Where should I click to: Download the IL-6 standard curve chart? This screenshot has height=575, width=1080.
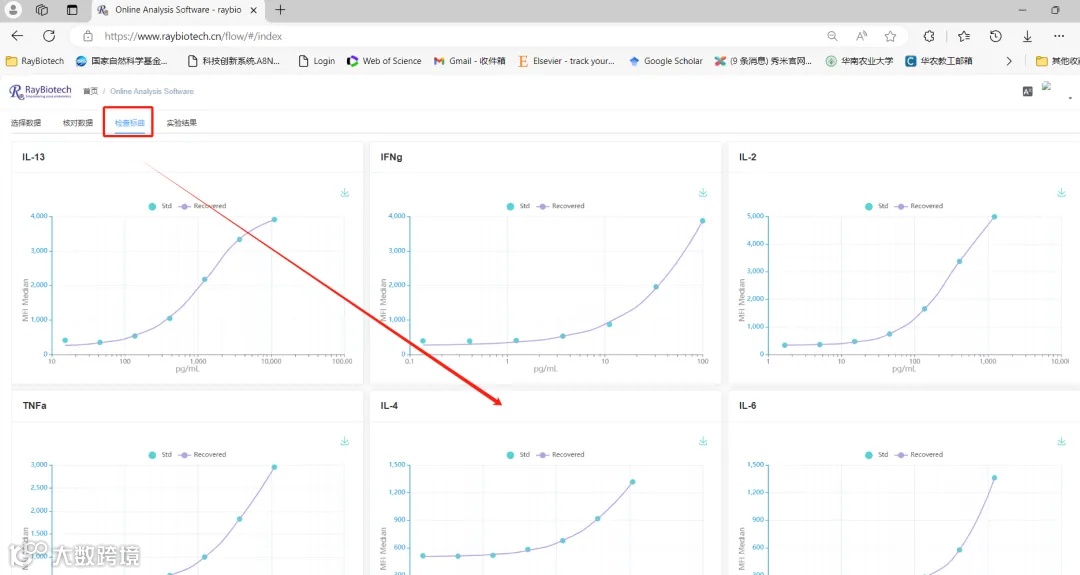[x=1061, y=441]
